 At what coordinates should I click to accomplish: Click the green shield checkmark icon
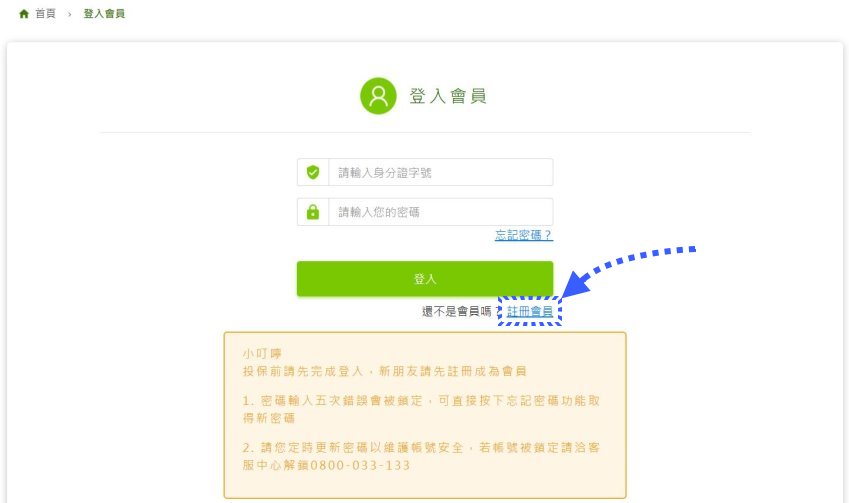click(x=313, y=172)
